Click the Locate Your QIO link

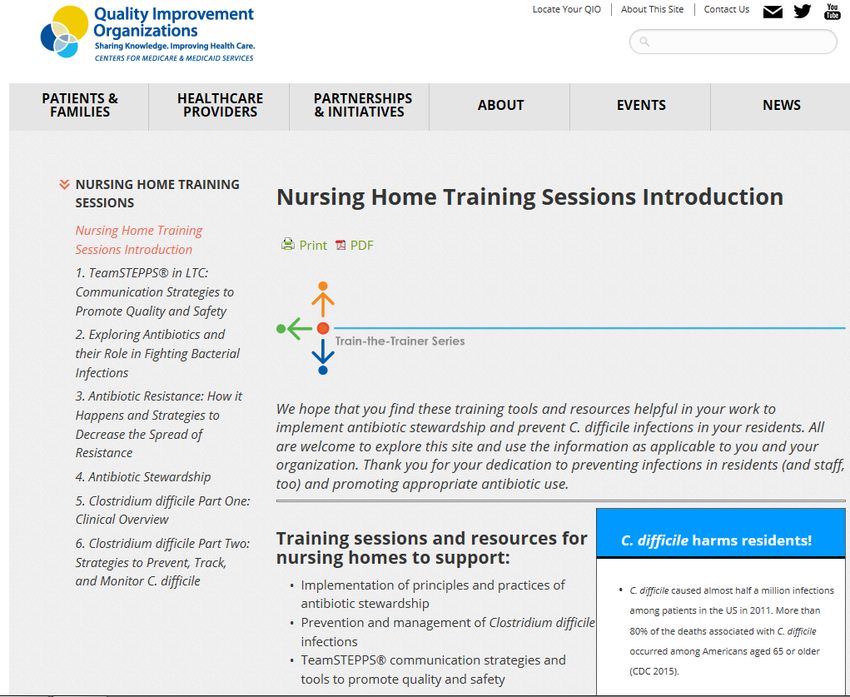click(566, 9)
